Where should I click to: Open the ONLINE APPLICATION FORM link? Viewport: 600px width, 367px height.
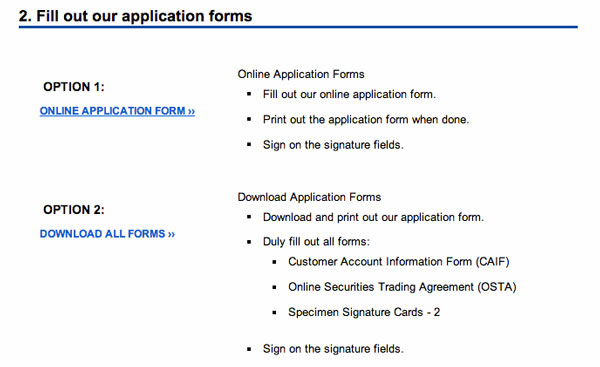point(117,111)
